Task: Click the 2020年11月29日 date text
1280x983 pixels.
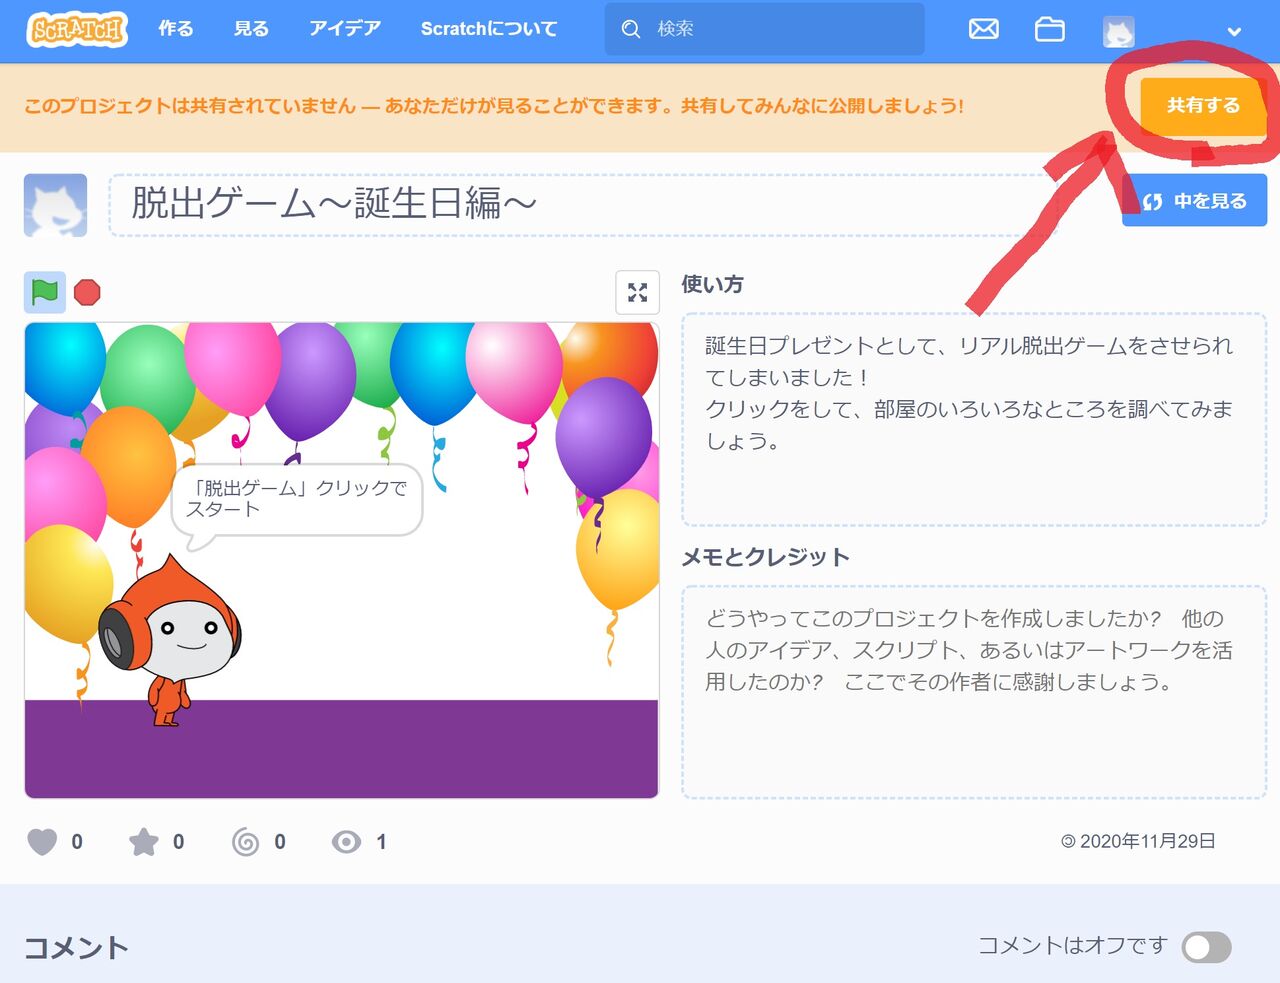Action: [x=1147, y=841]
